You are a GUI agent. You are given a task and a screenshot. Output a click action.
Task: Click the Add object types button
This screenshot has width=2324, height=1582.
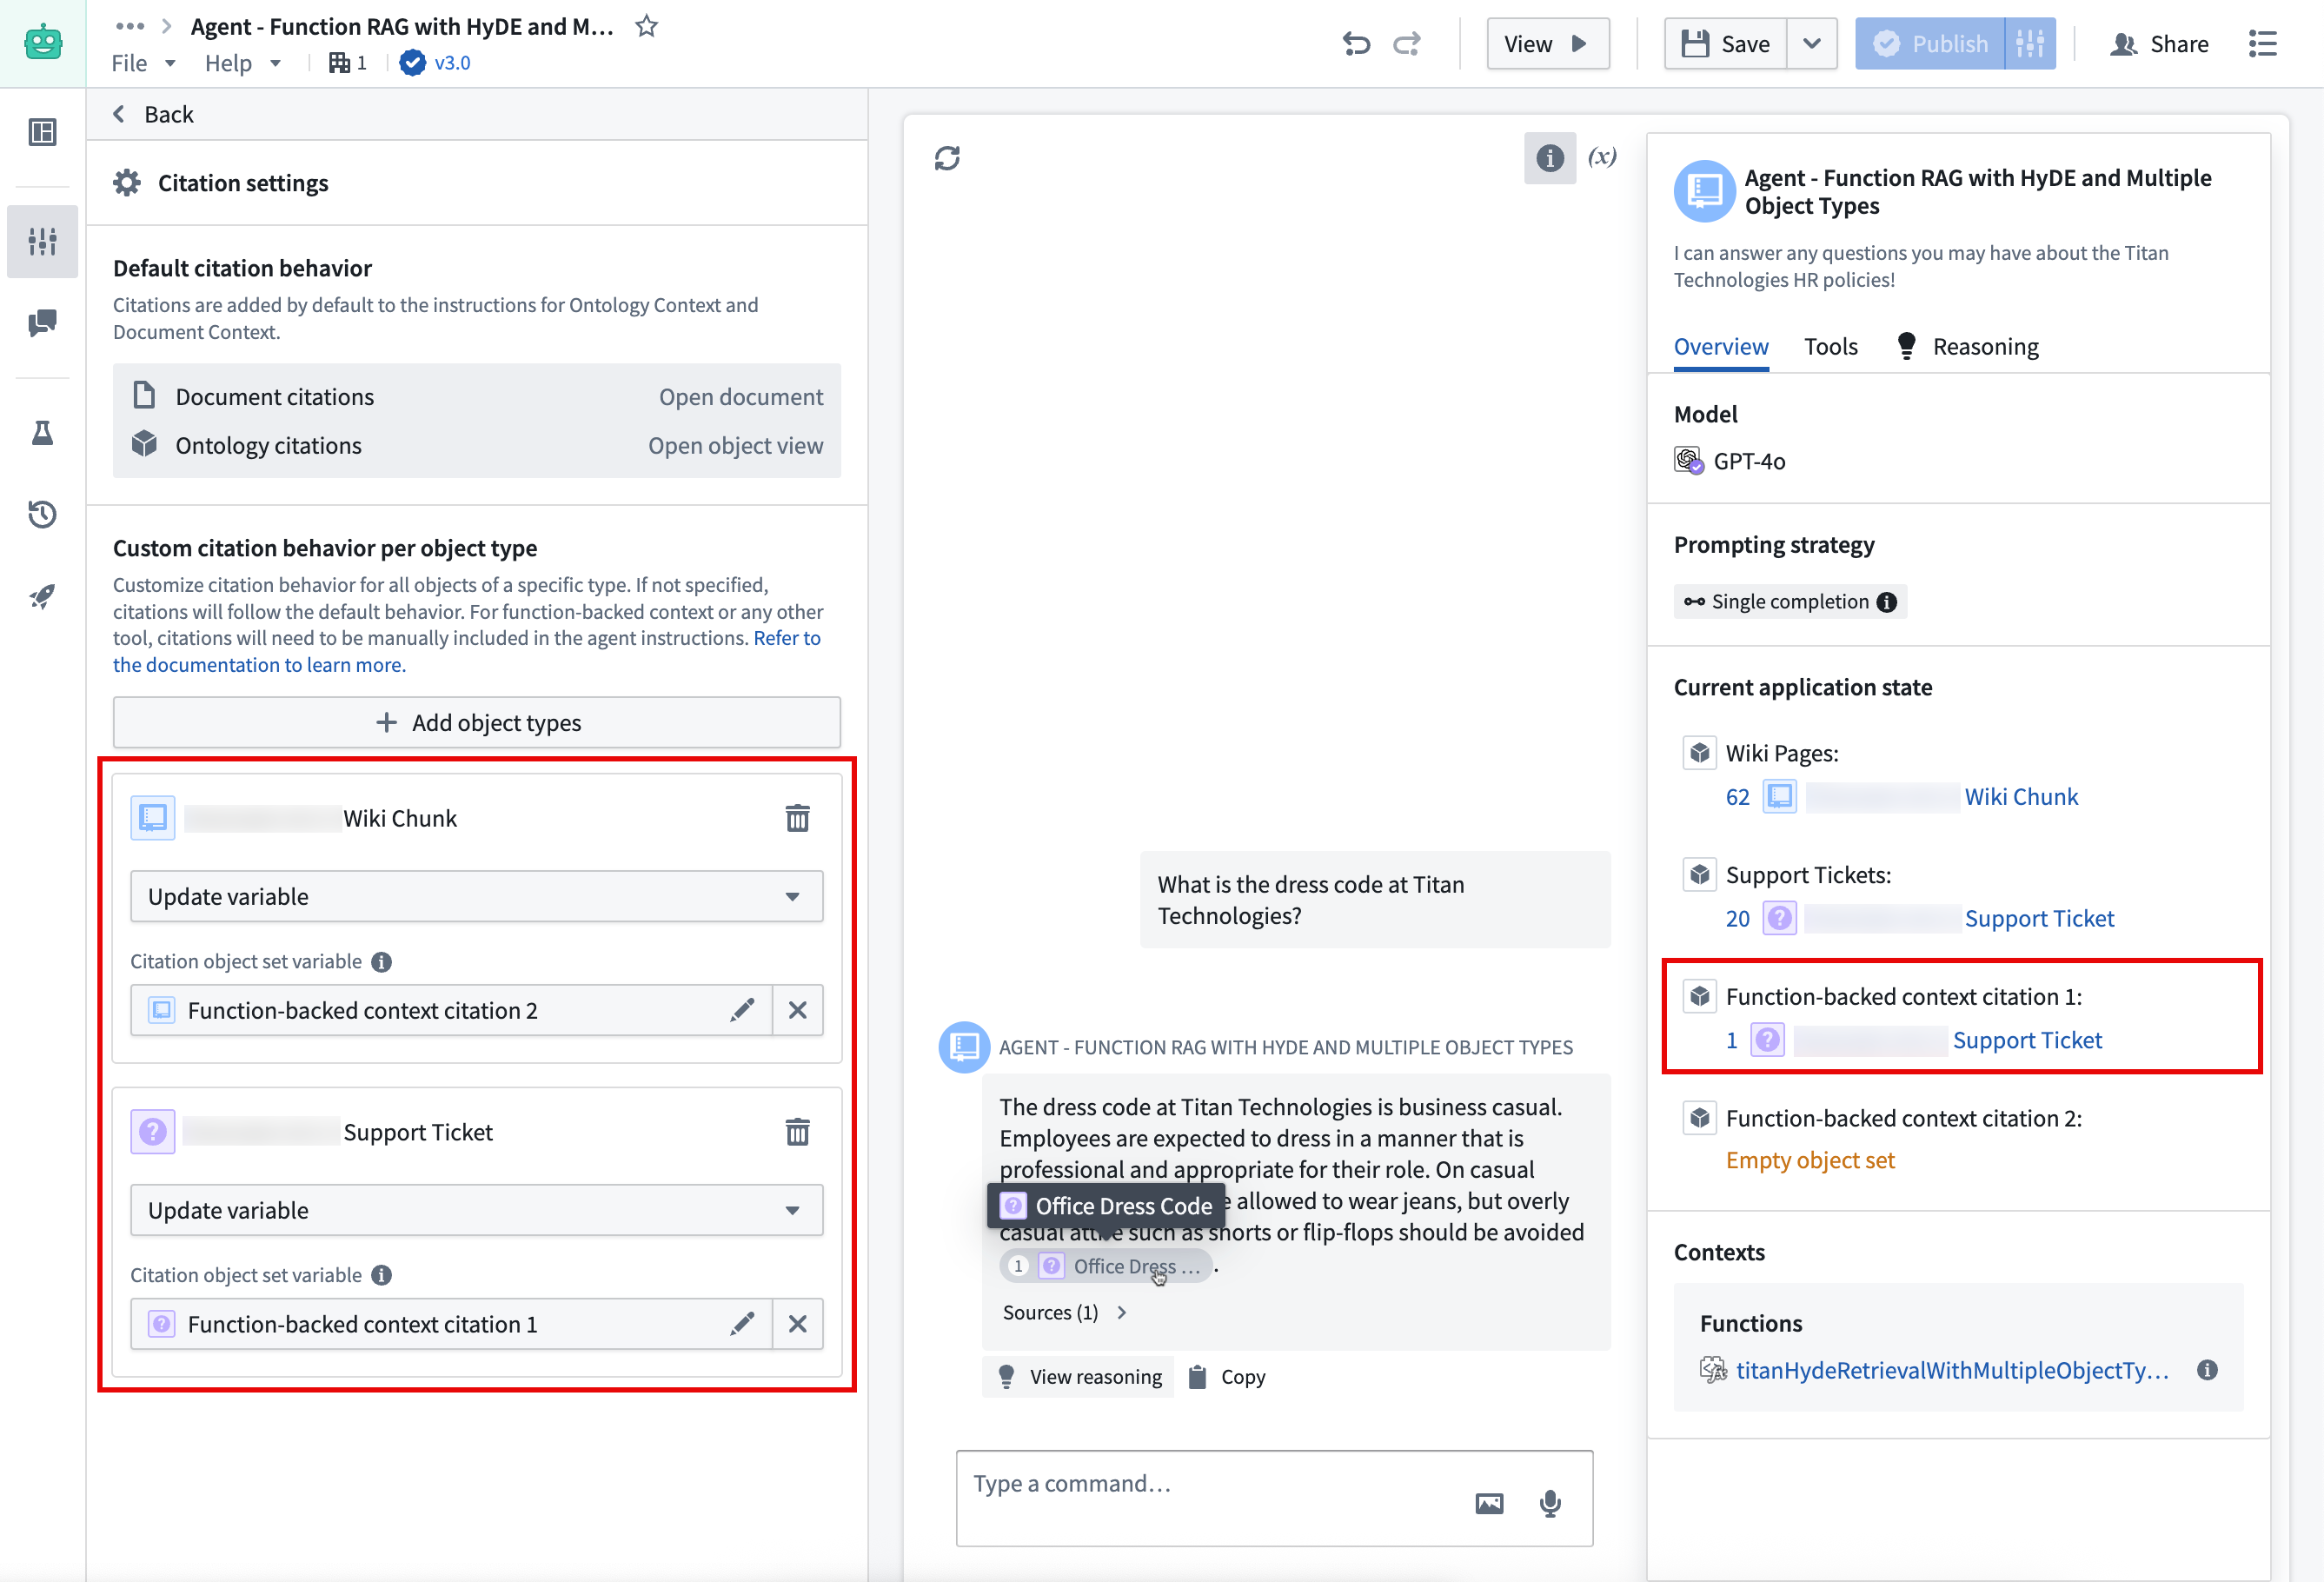(476, 722)
